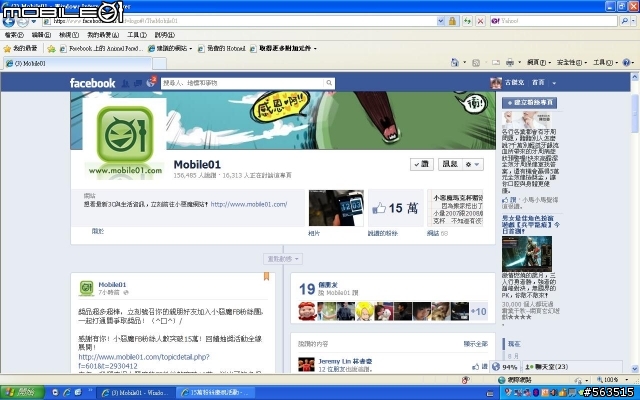Image resolution: width=640 pixels, height=400 pixels.
Task: Click the Yahoo search input box
Action: click(x=554, y=21)
